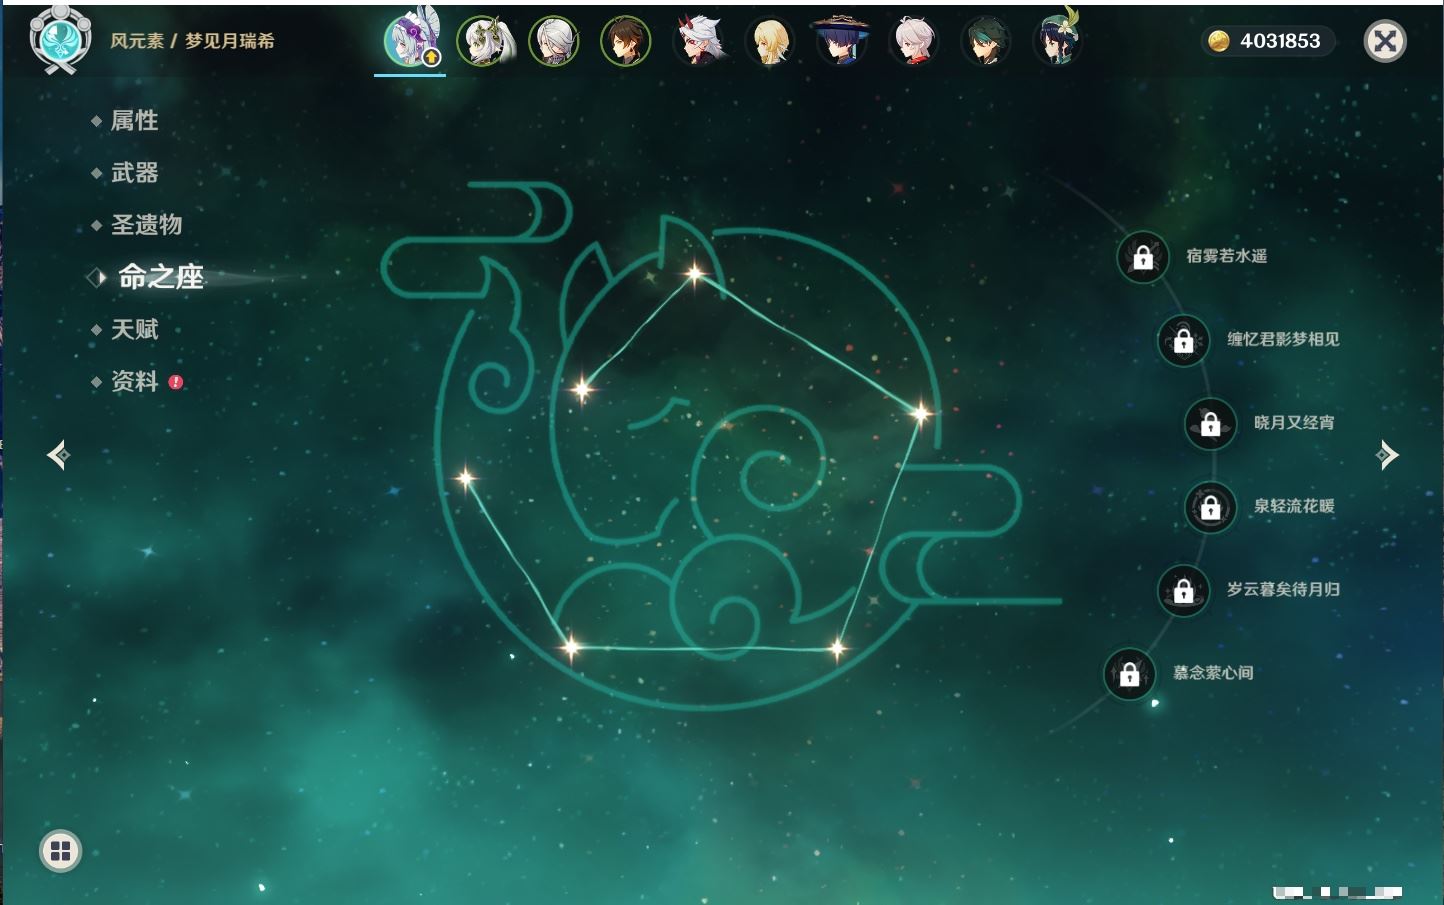Image resolution: width=1444 pixels, height=905 pixels.
Task: Open the 属性 attributes tab
Action: (134, 121)
